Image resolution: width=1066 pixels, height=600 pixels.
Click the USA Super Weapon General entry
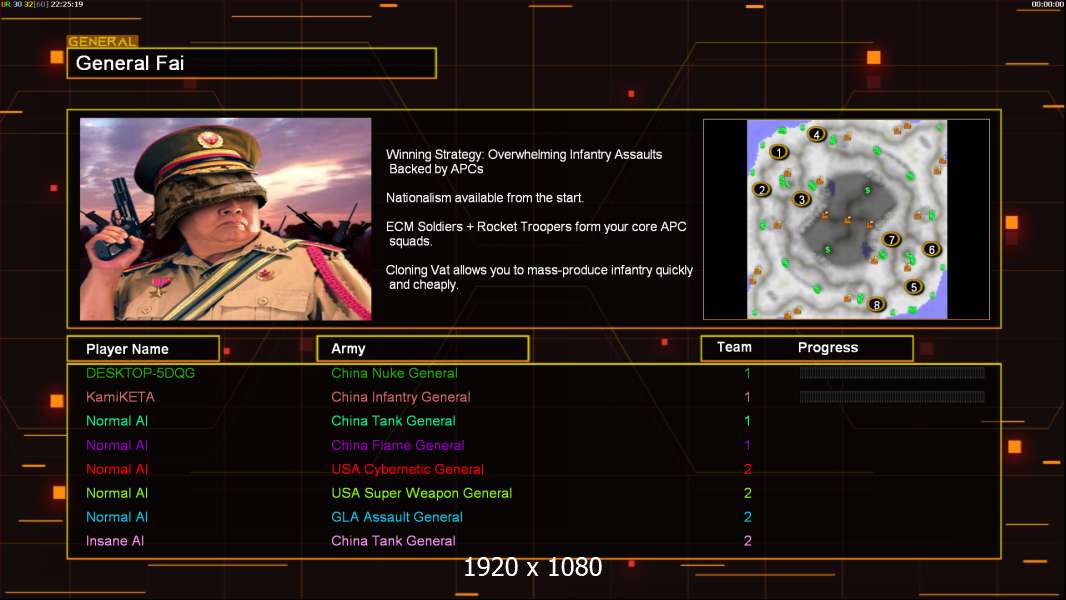(422, 493)
